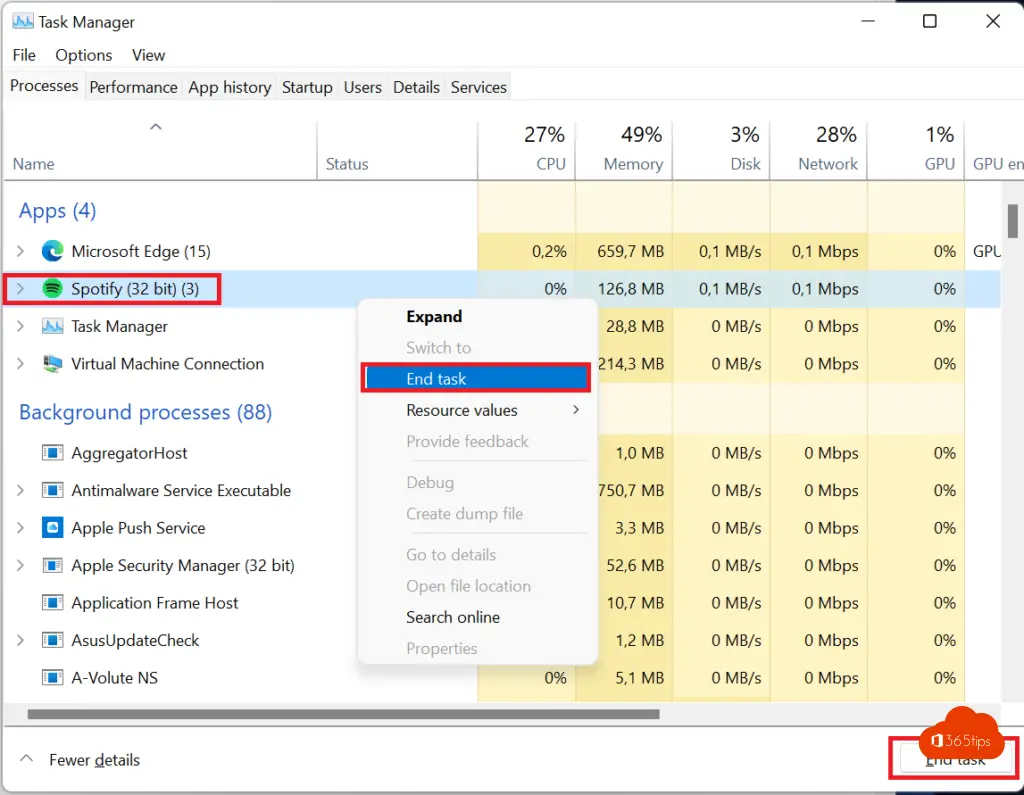Expand the Antimalware Service Executable group
1024x795 pixels.
pos(20,491)
